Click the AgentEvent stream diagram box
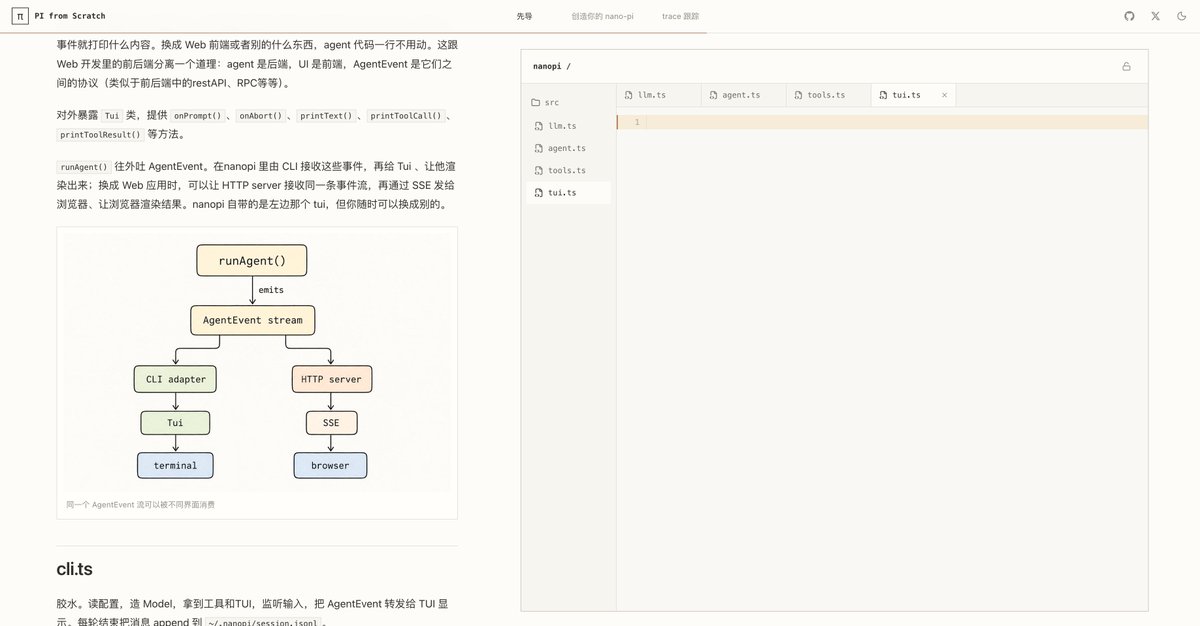1200x626 pixels. (253, 321)
